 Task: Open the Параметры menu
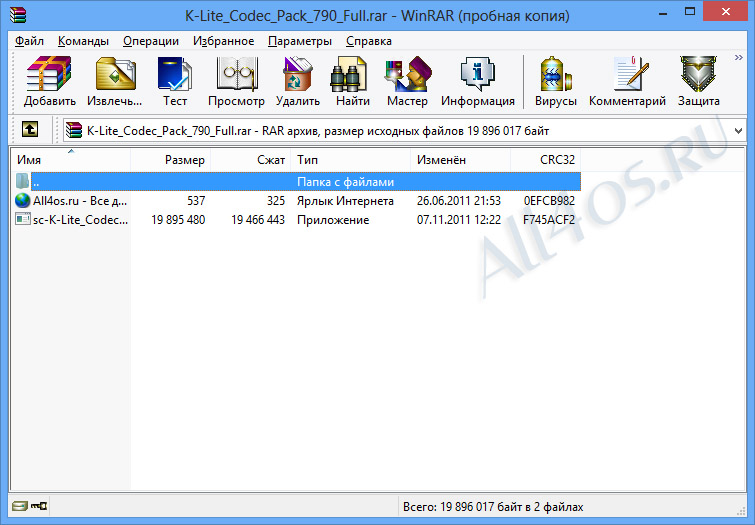299,41
